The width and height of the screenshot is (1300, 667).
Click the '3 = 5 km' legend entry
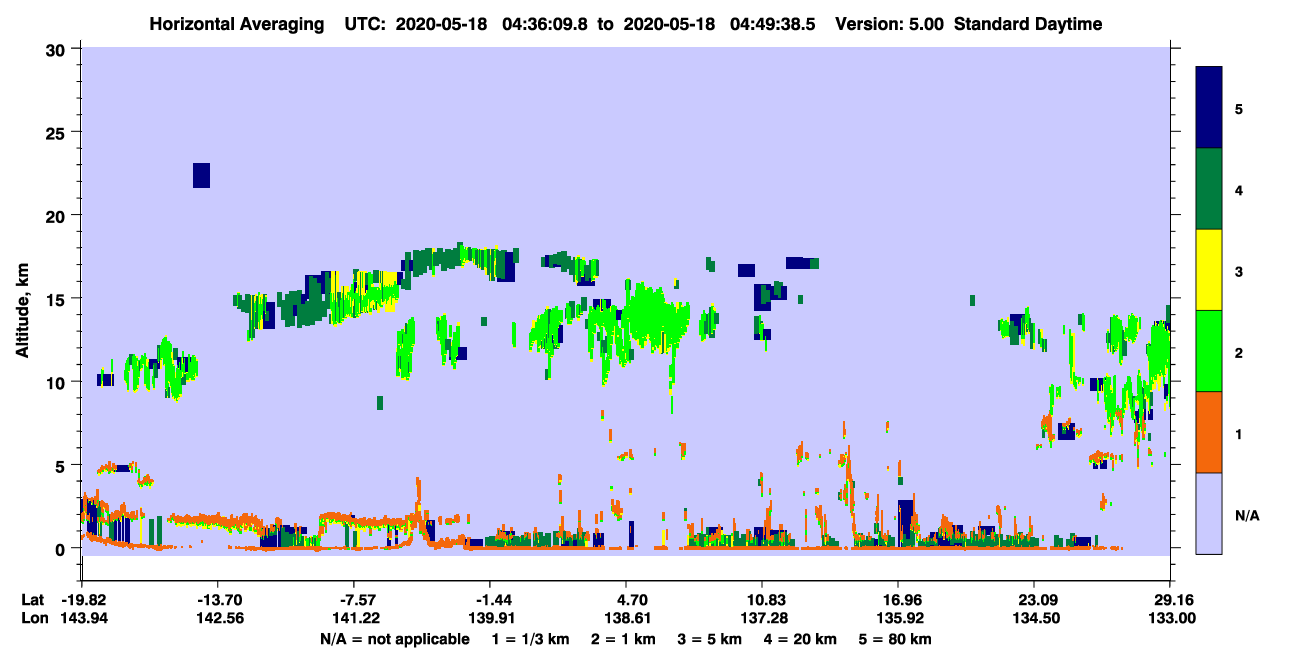click(709, 639)
